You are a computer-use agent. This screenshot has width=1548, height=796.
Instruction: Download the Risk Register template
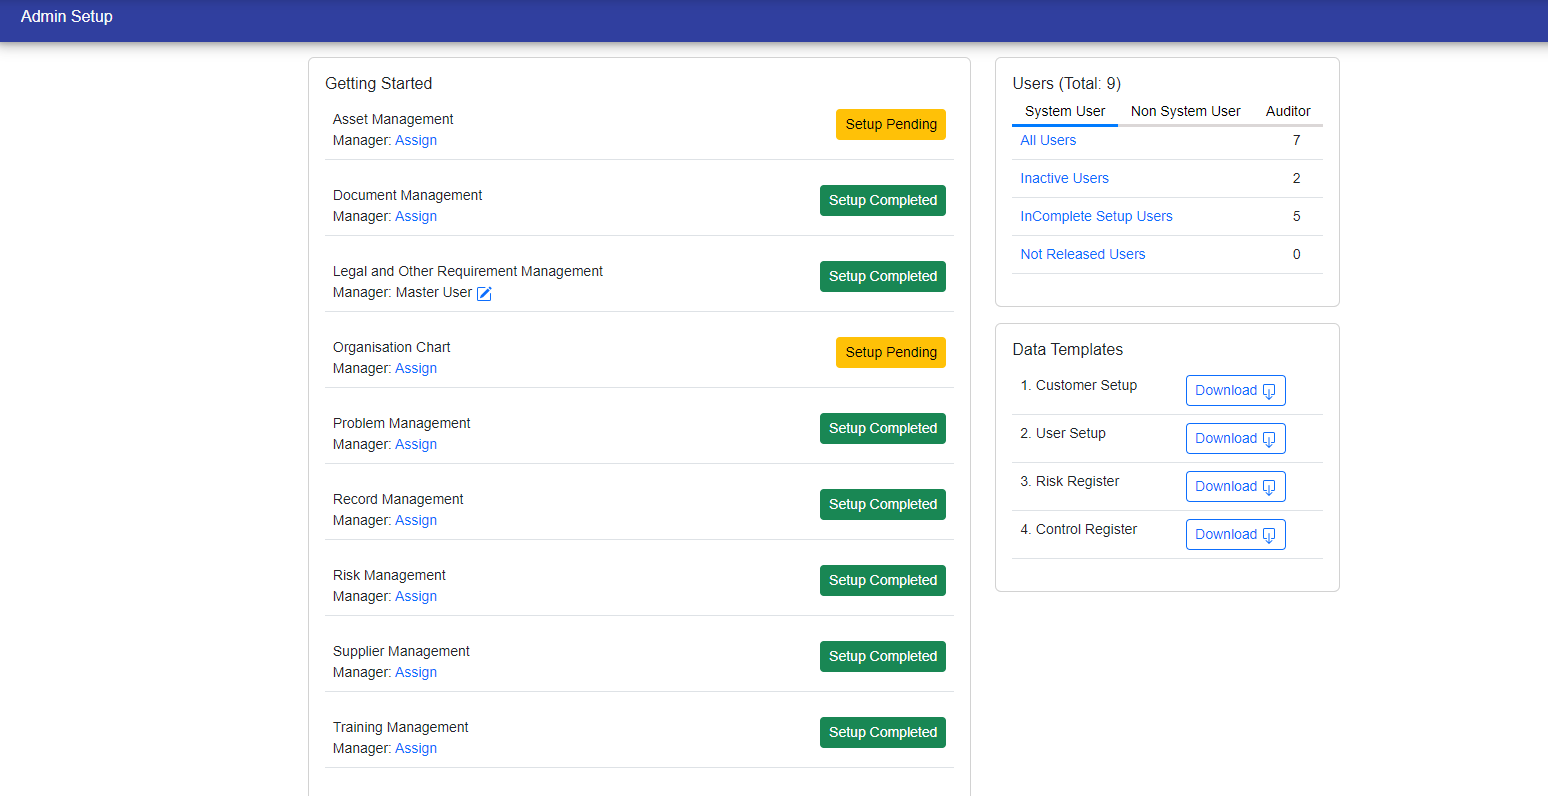pyautogui.click(x=1235, y=487)
